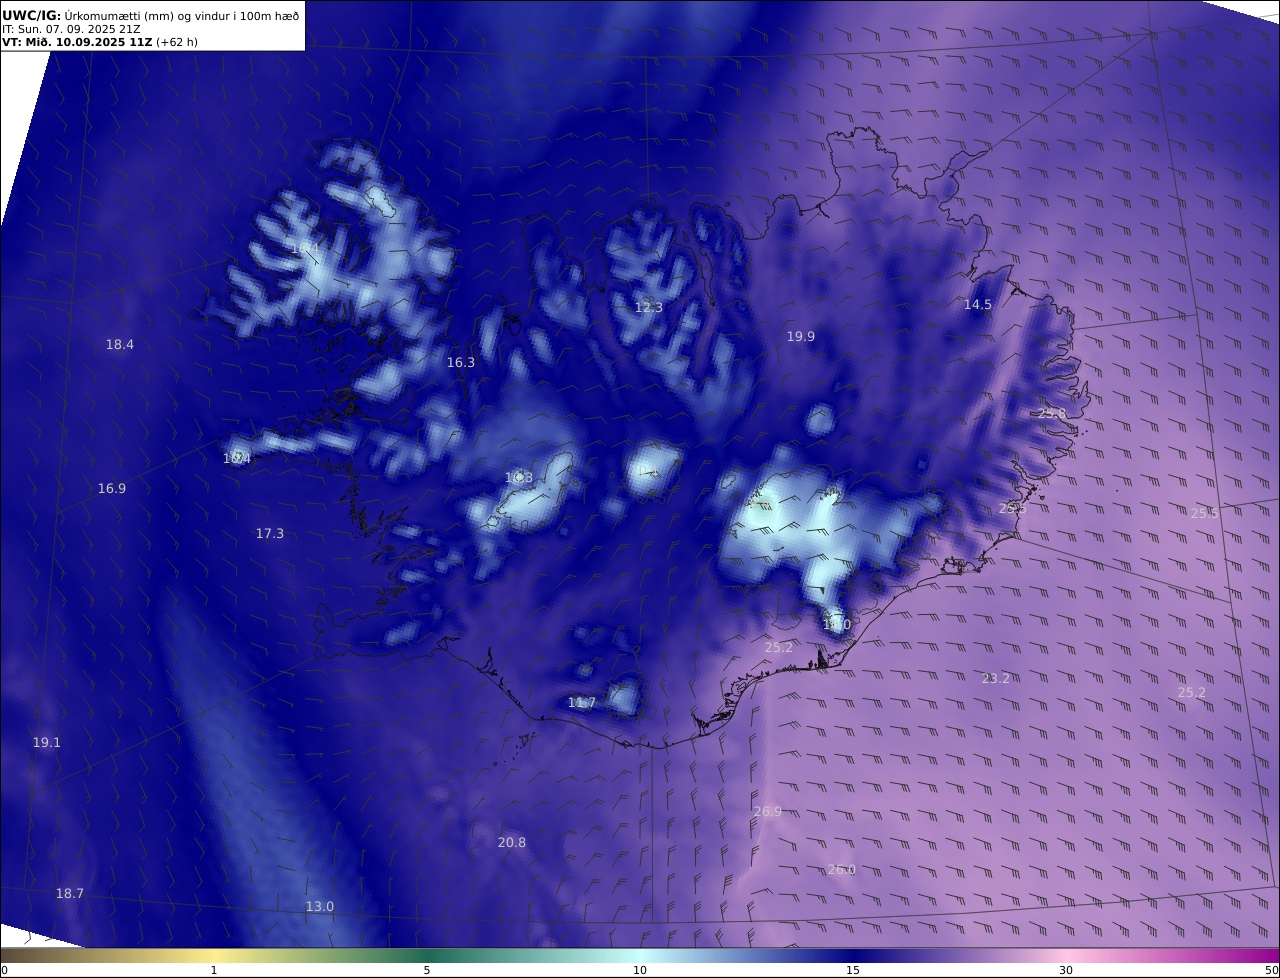This screenshot has height=978, width=1280.
Task: Click the colorbar tick label 5
Action: click(427, 970)
